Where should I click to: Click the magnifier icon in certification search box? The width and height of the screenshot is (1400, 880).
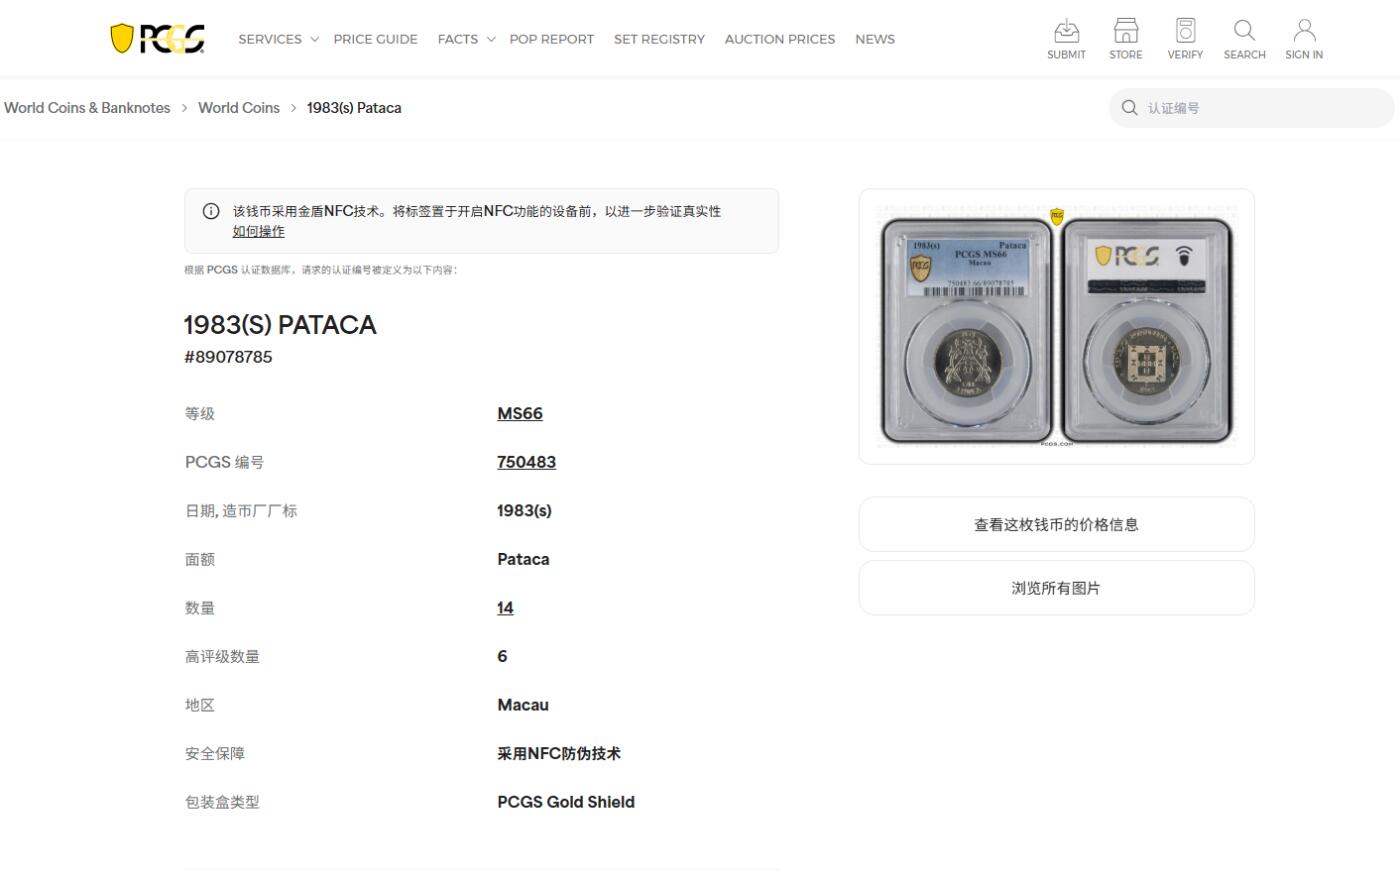[x=1130, y=108]
